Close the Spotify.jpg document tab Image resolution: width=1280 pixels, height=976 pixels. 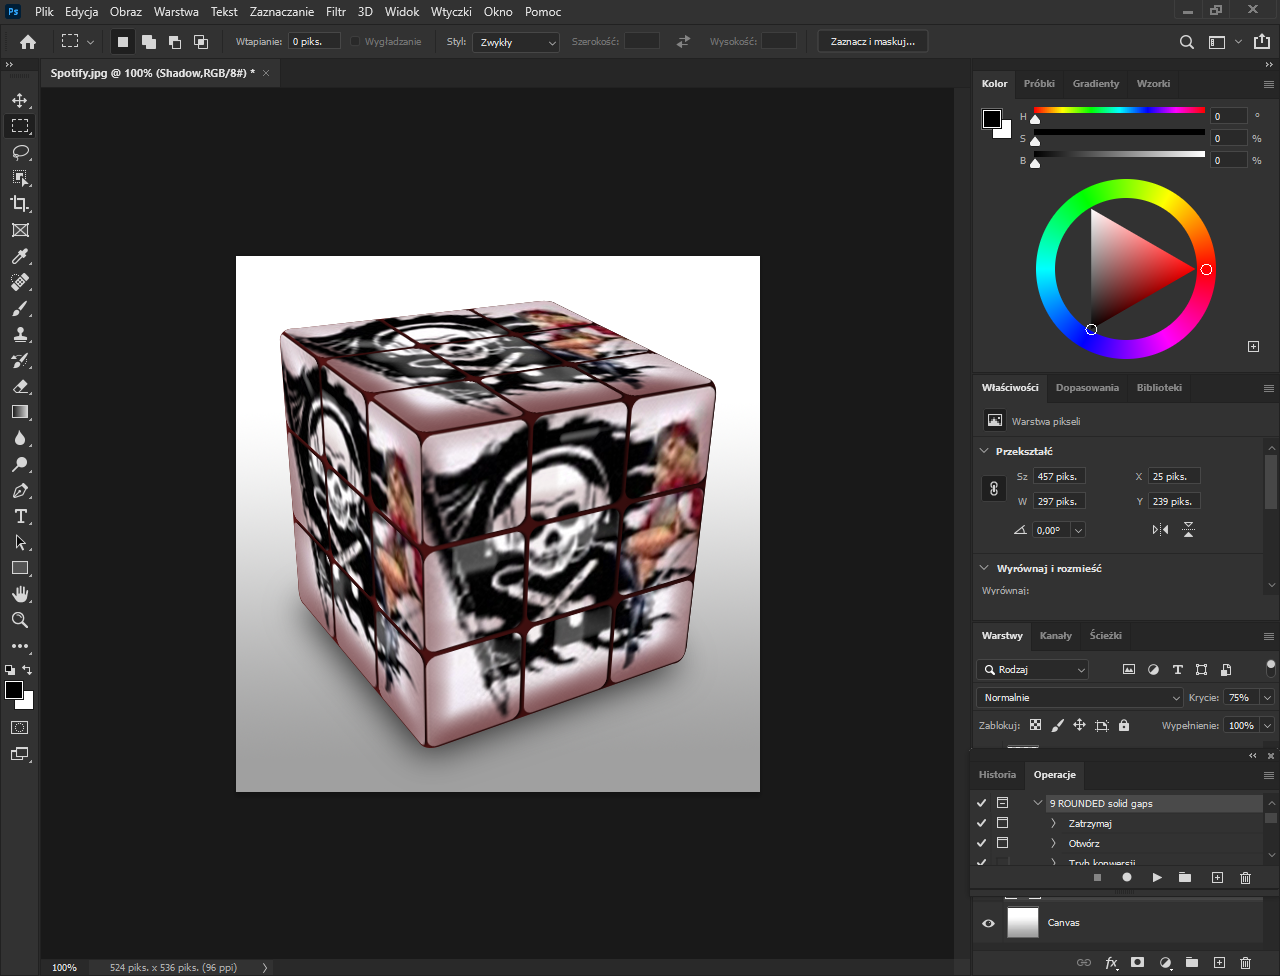266,73
